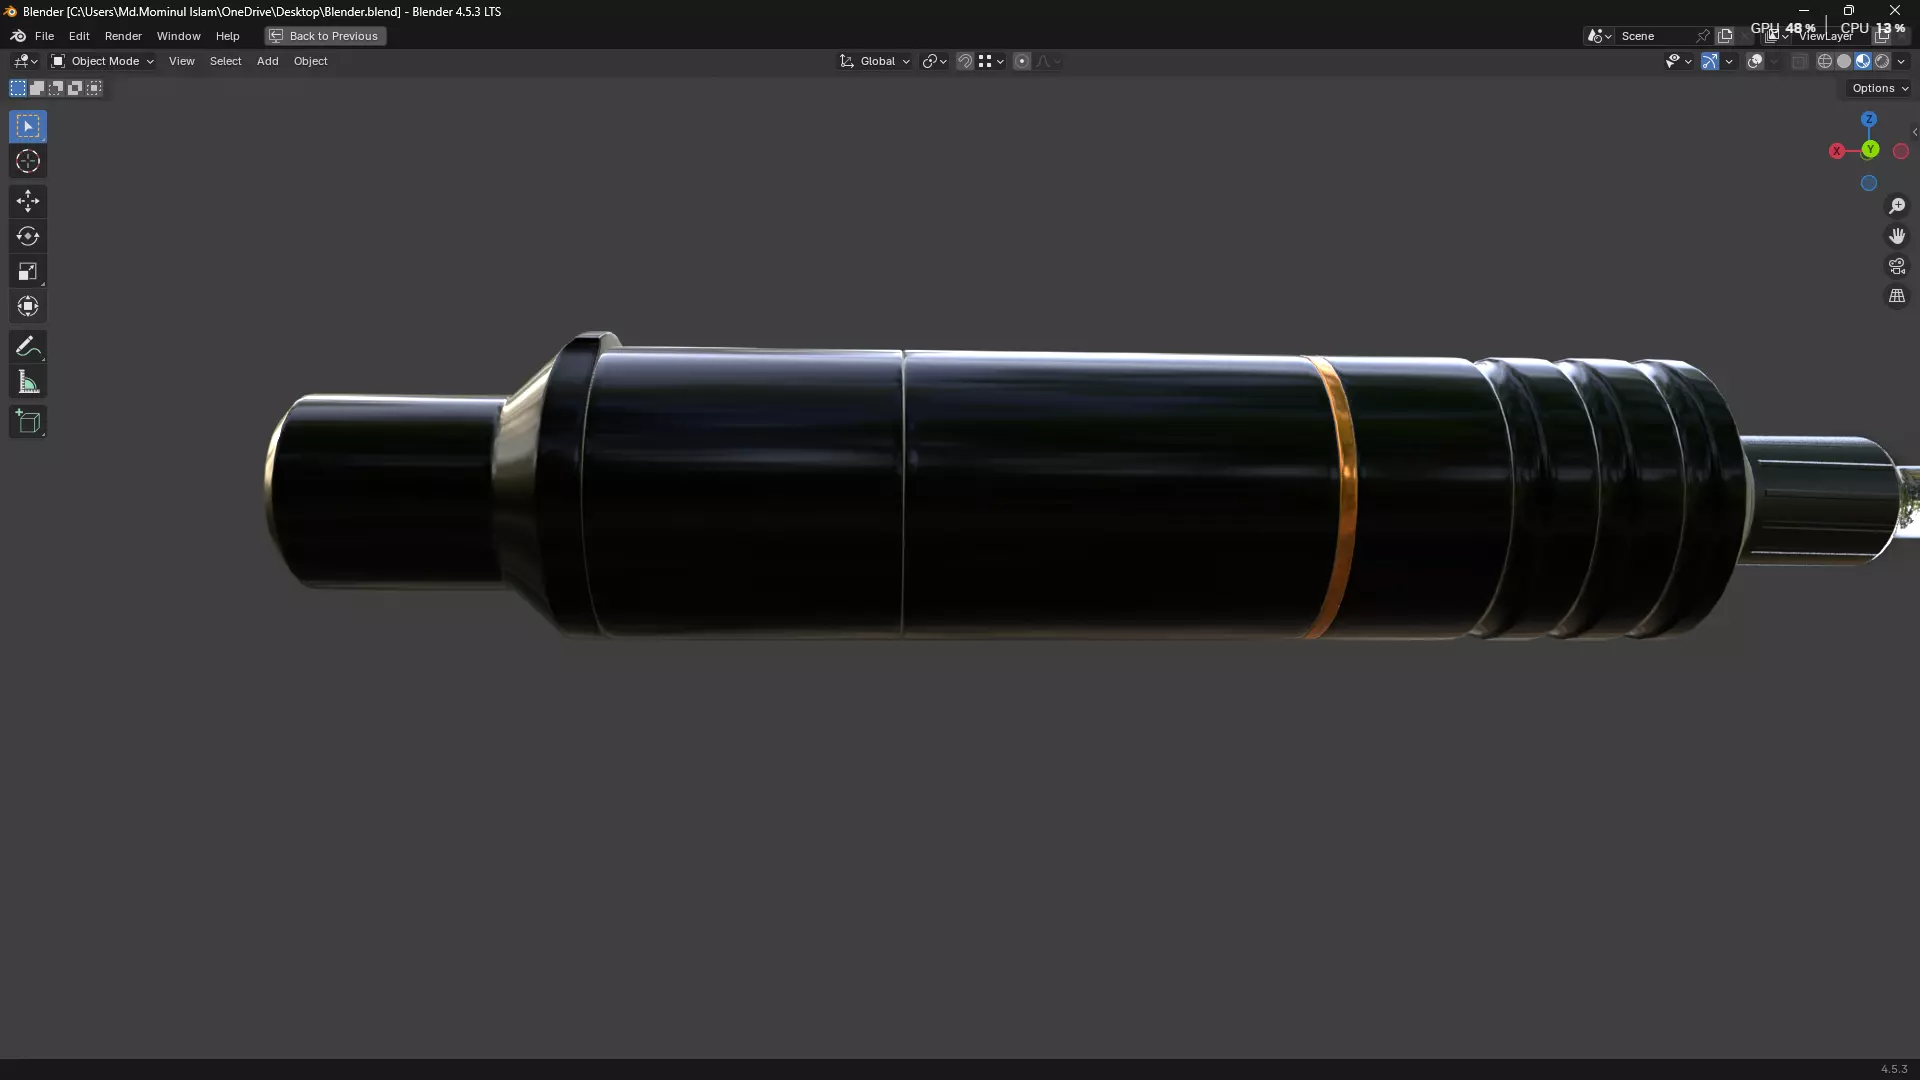Open the Select menu in viewport header
This screenshot has width=1920, height=1080.
click(225, 61)
